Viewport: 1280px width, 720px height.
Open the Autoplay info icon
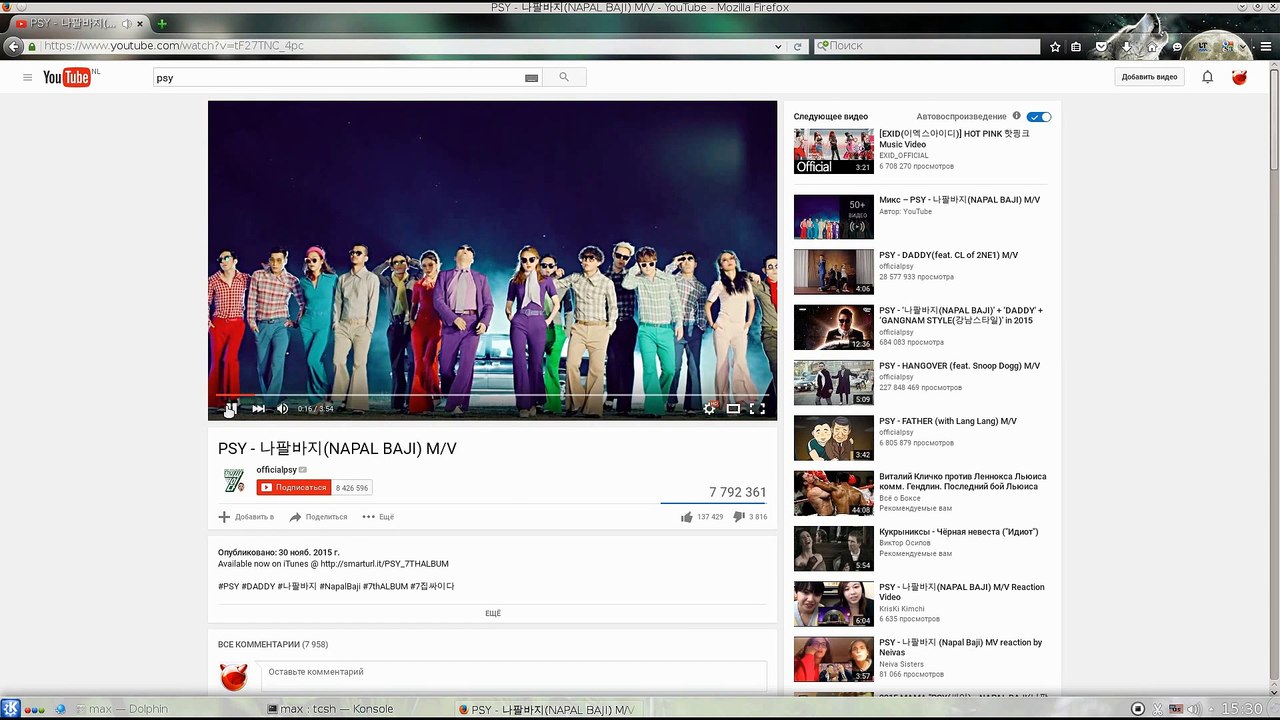click(1017, 116)
